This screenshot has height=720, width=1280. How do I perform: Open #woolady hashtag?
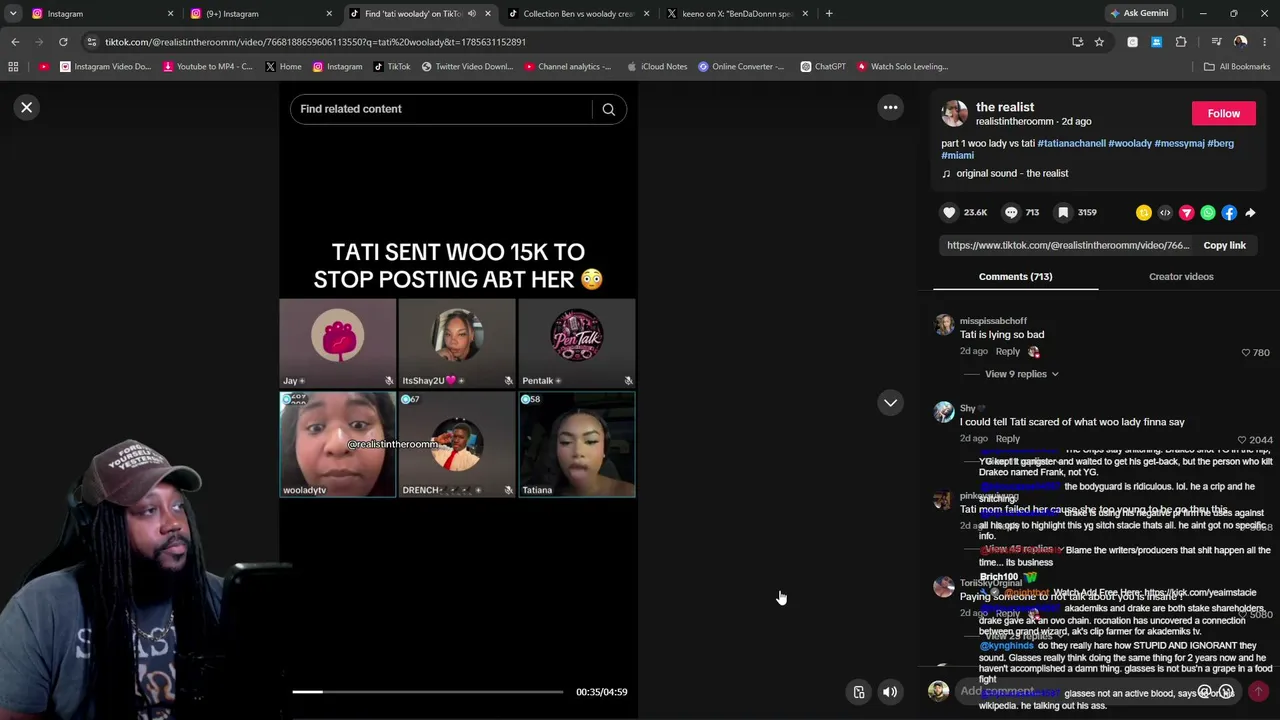(x=1130, y=143)
